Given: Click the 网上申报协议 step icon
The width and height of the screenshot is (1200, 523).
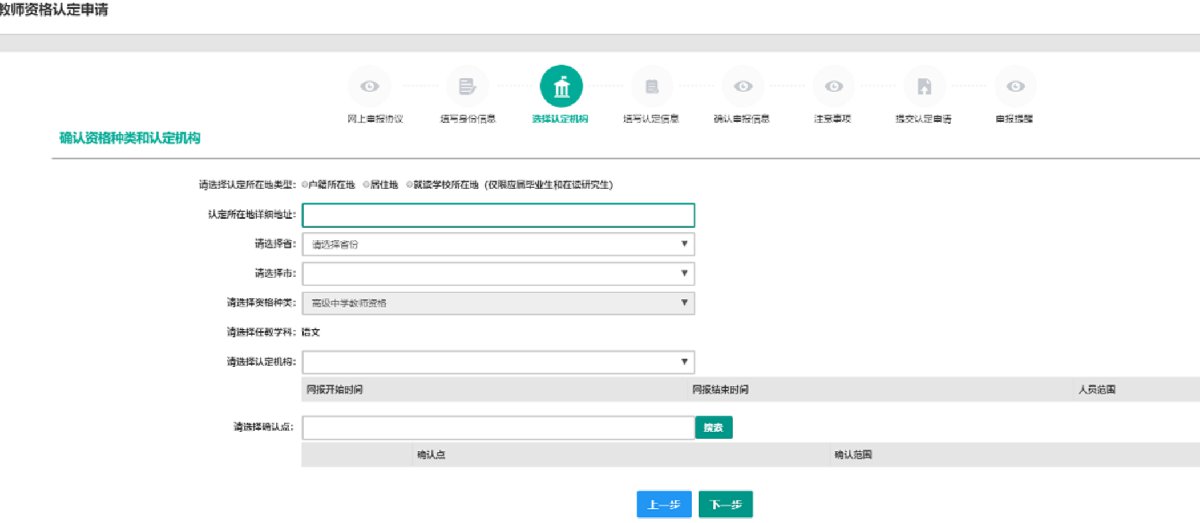Looking at the screenshot, I should [x=369, y=87].
